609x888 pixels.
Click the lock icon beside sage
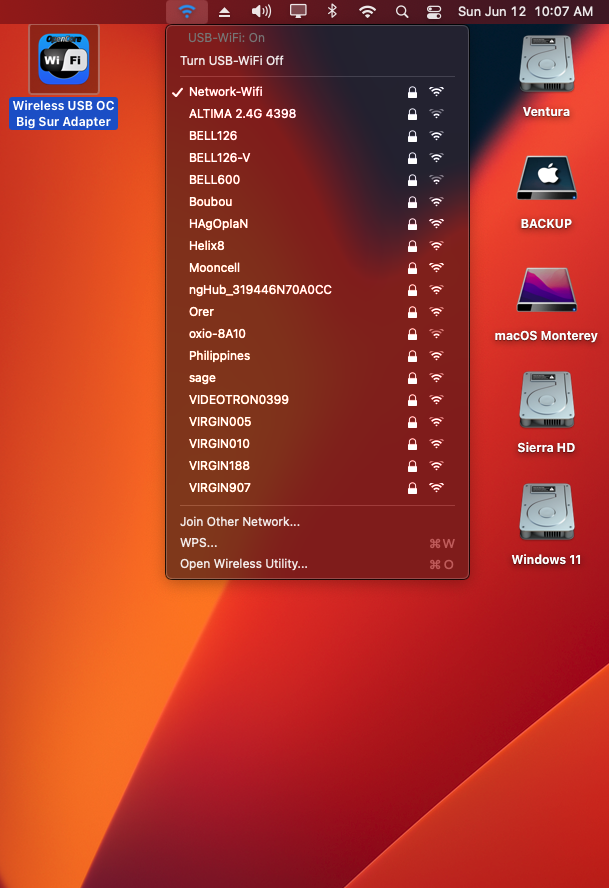tap(412, 378)
